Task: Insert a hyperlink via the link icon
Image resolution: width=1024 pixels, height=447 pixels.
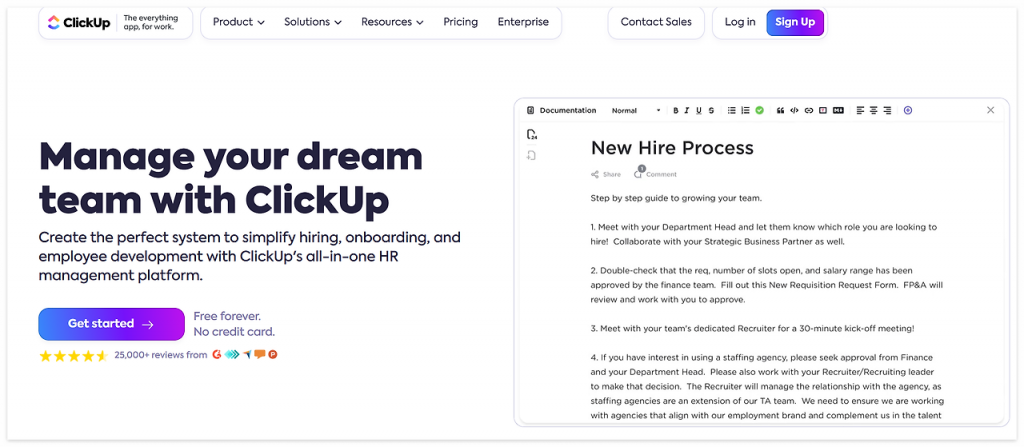Action: 809,110
